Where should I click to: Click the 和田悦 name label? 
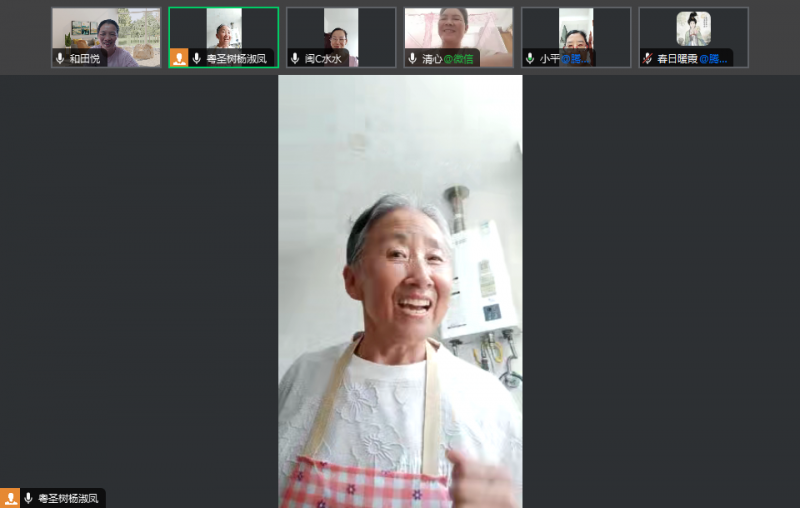(x=85, y=59)
